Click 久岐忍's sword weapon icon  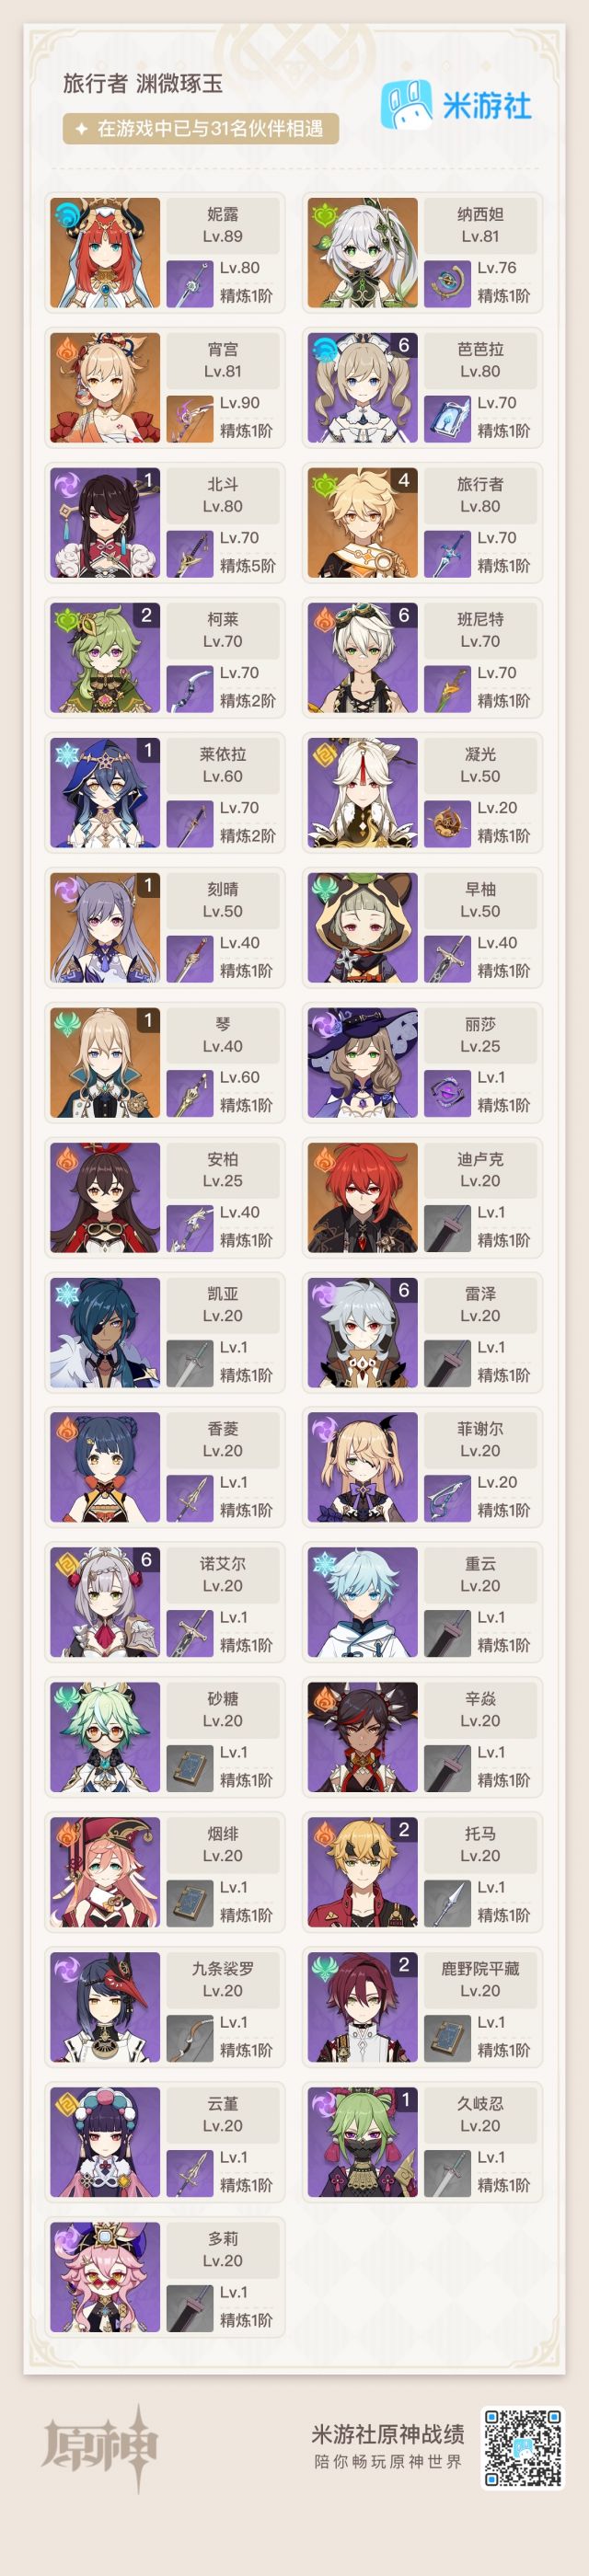point(447,2173)
